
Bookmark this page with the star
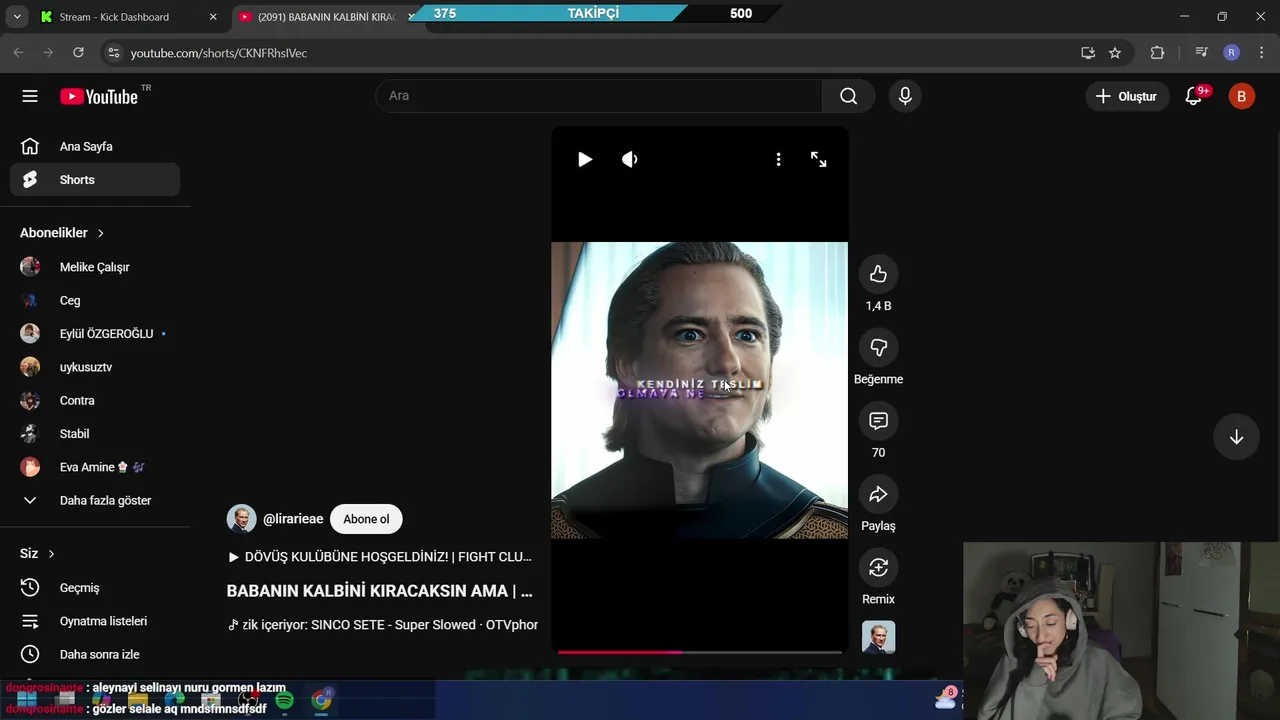(1115, 53)
